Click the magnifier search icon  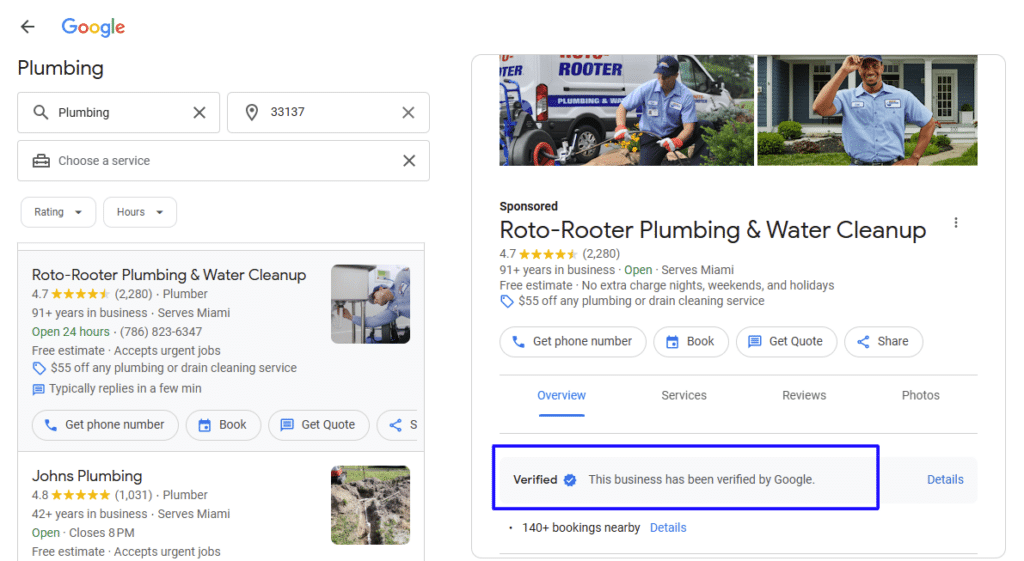(40, 112)
